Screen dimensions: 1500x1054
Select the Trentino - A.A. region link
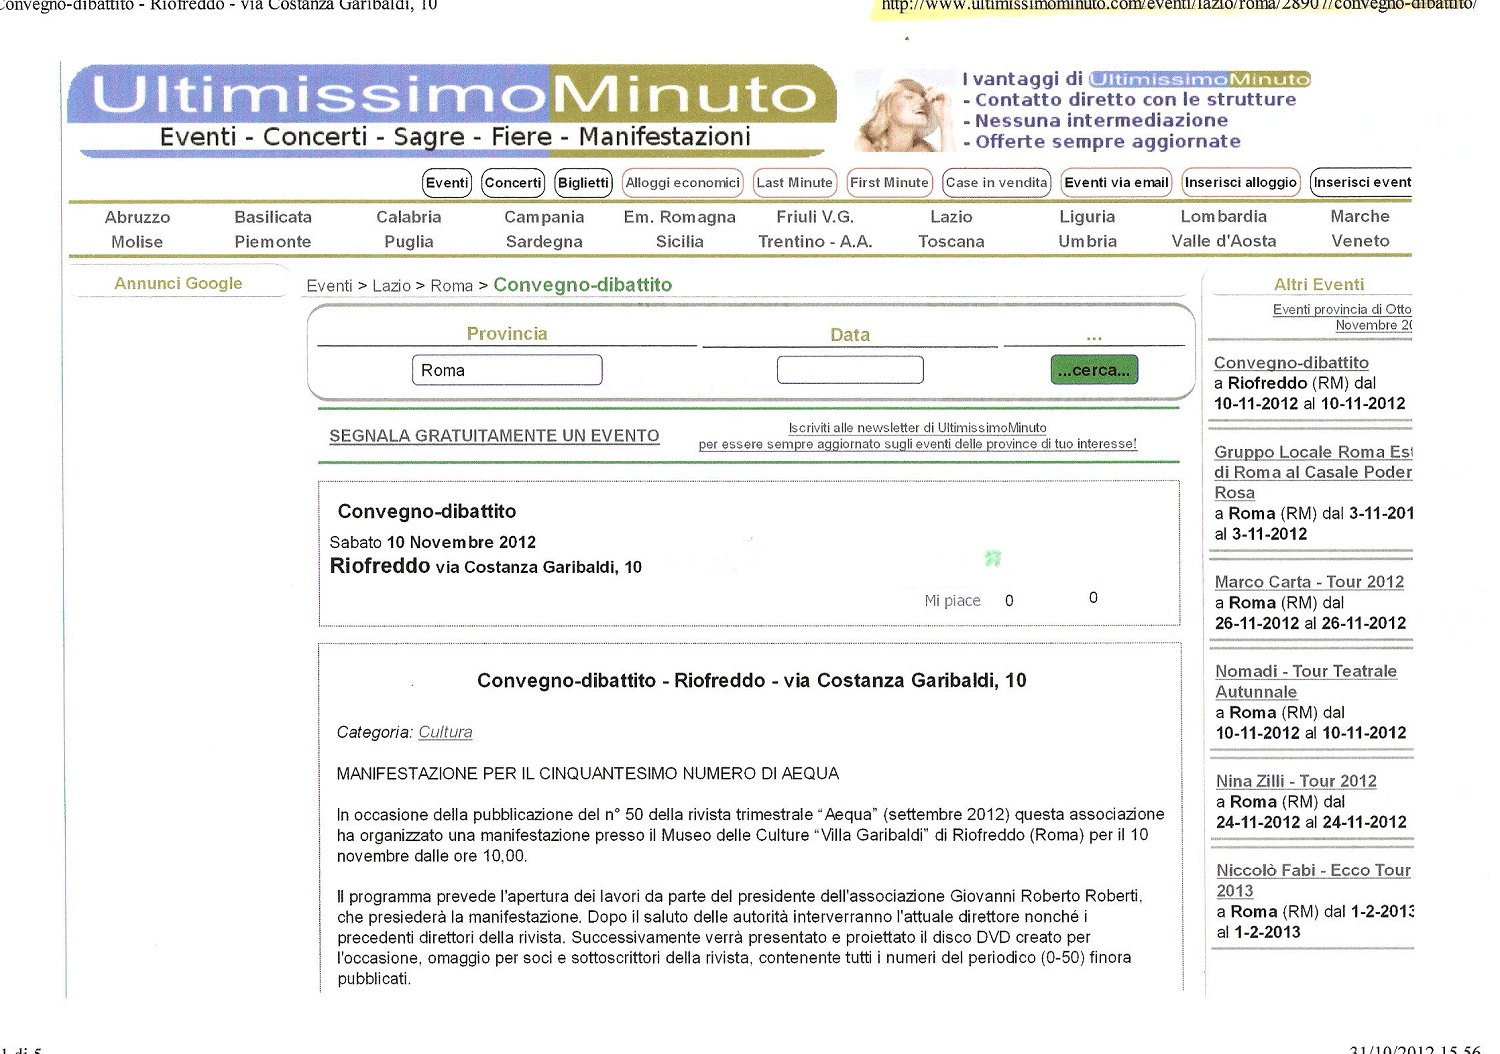tap(815, 242)
